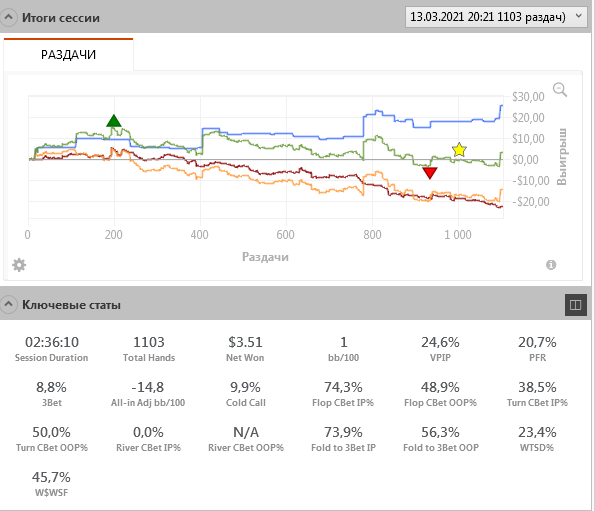This screenshot has width=595, height=511.
Task: Click the graph info icon
Action: (551, 265)
